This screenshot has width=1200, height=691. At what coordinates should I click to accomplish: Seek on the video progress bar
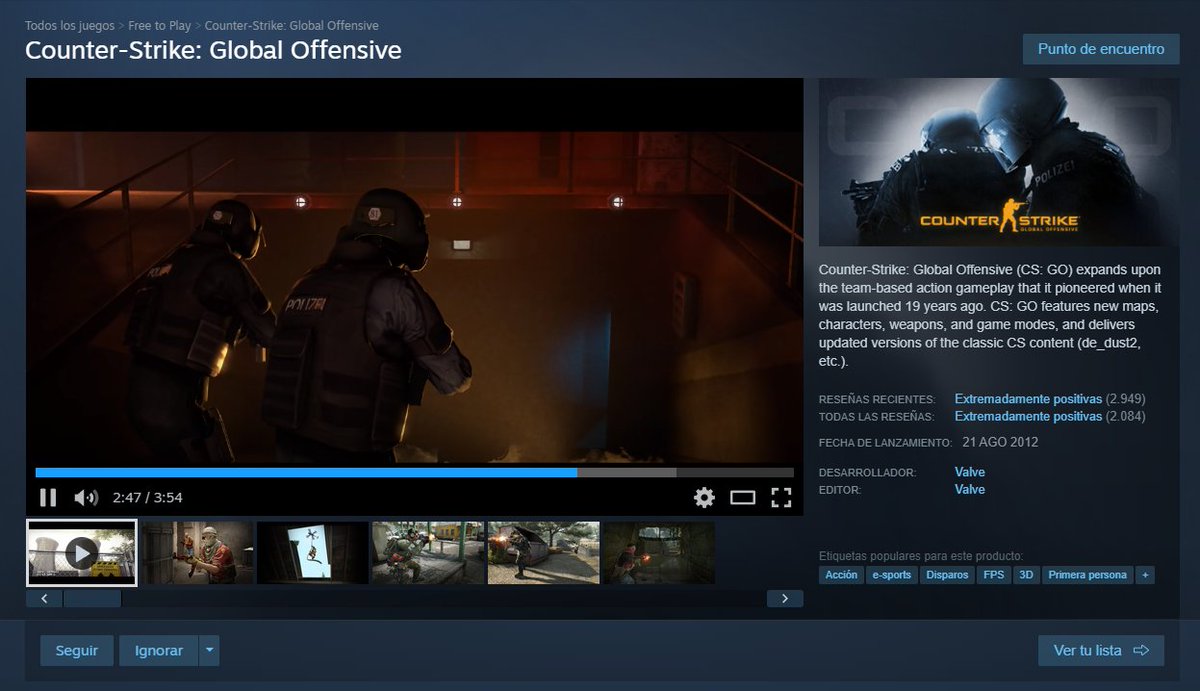point(414,472)
